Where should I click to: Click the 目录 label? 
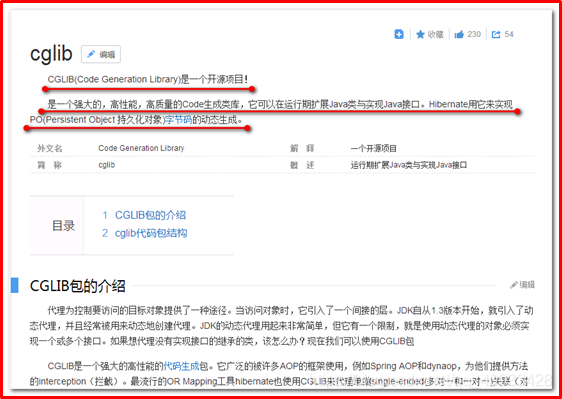point(63,225)
